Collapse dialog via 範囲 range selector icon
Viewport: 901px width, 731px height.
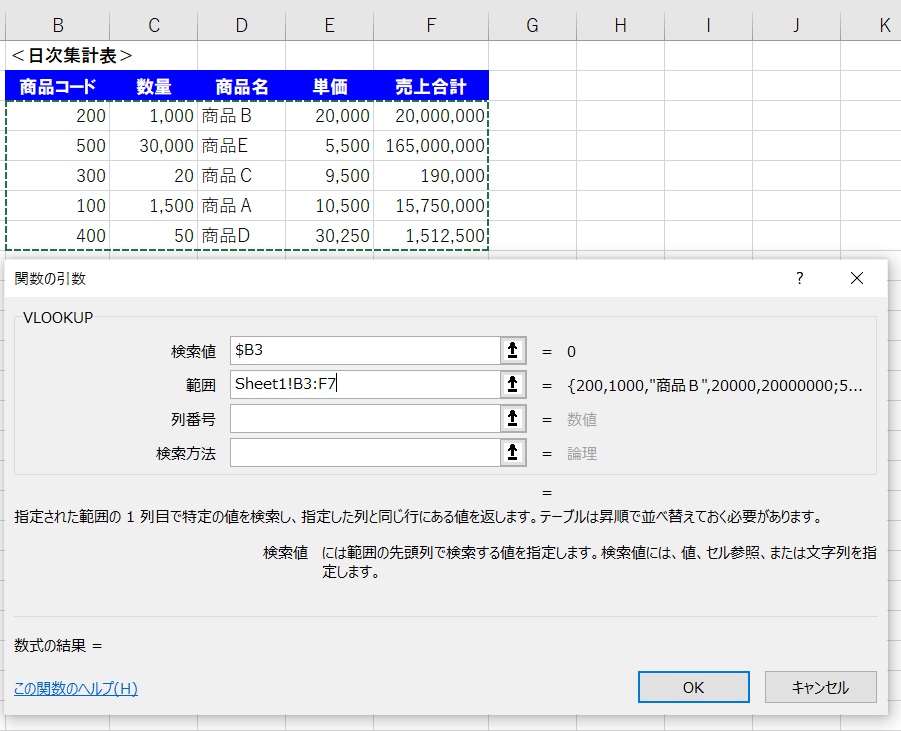click(x=513, y=384)
